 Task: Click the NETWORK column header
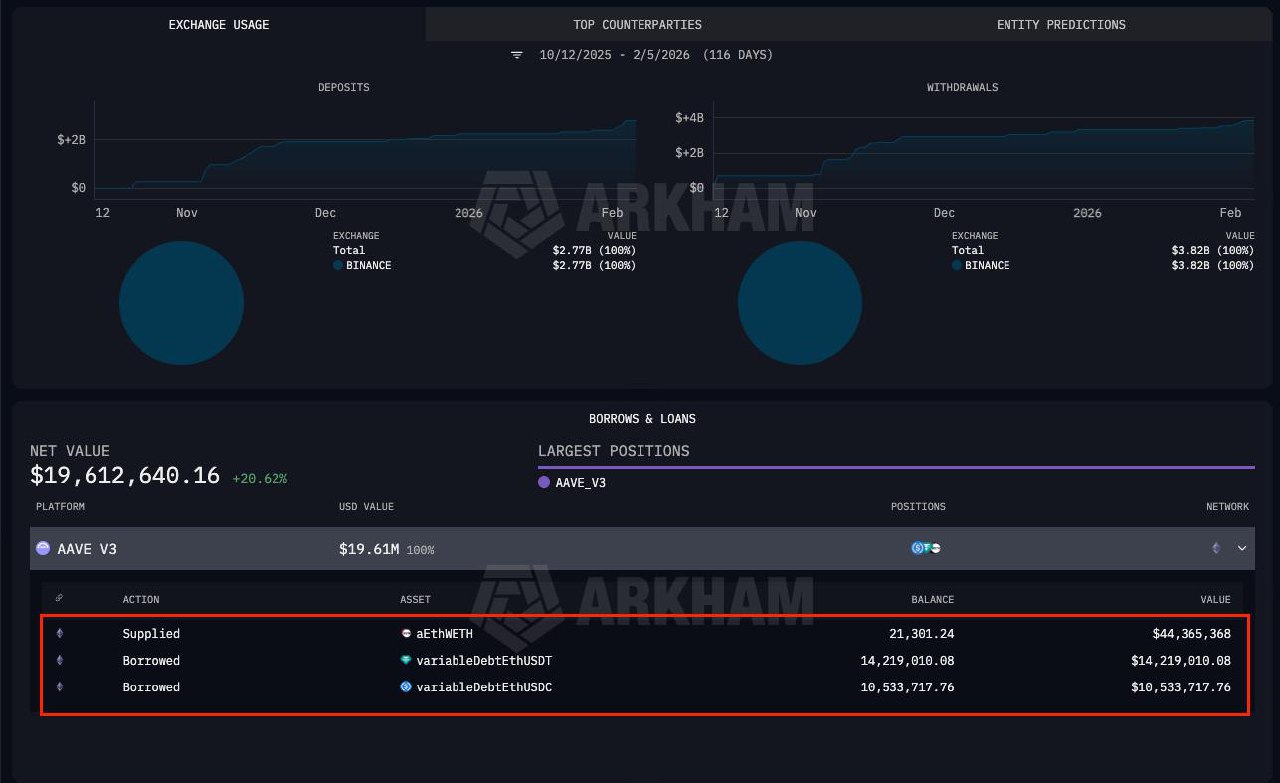(x=1228, y=507)
